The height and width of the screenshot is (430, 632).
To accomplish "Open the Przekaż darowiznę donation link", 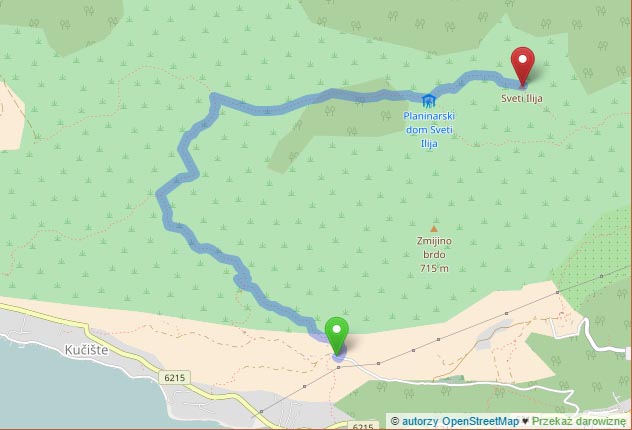I will coord(579,422).
